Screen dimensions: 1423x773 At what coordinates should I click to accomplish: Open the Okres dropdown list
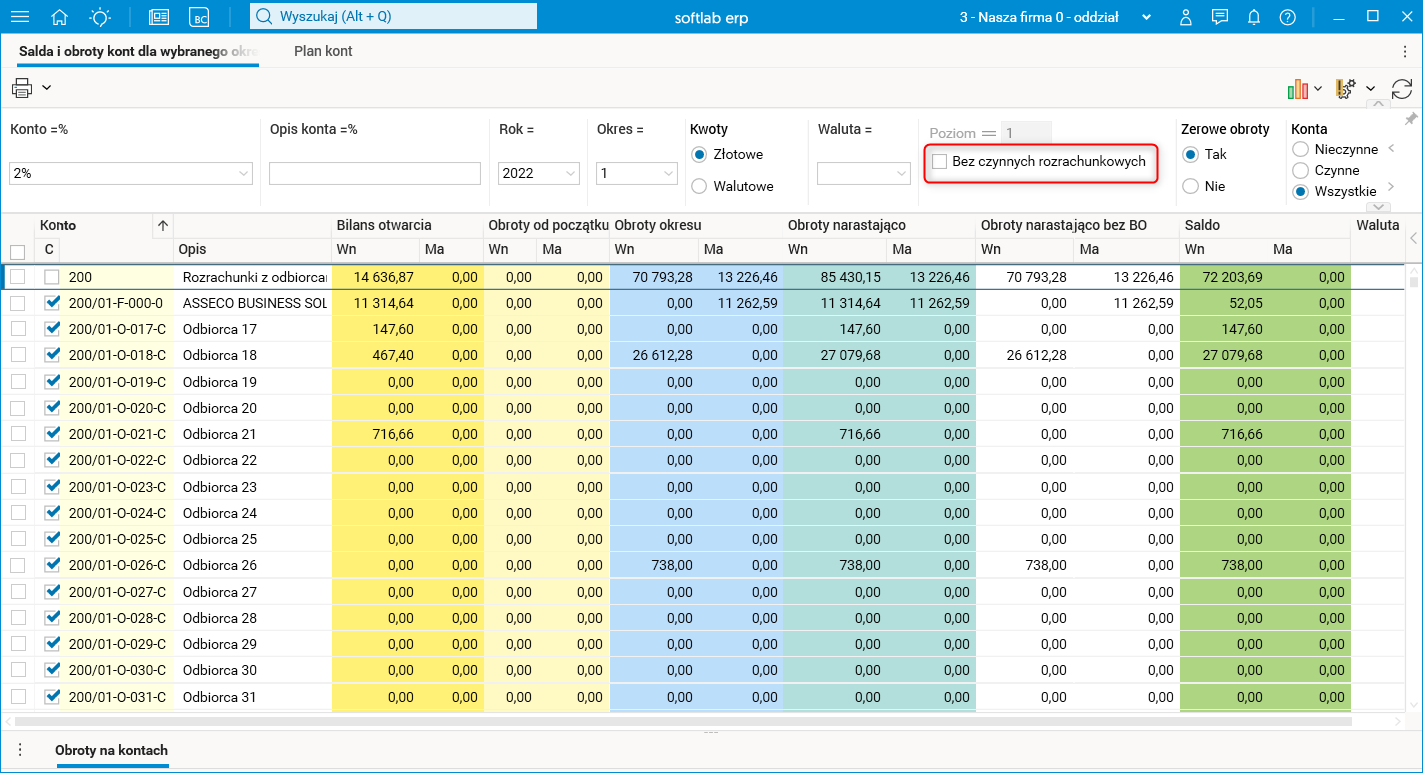tap(668, 173)
